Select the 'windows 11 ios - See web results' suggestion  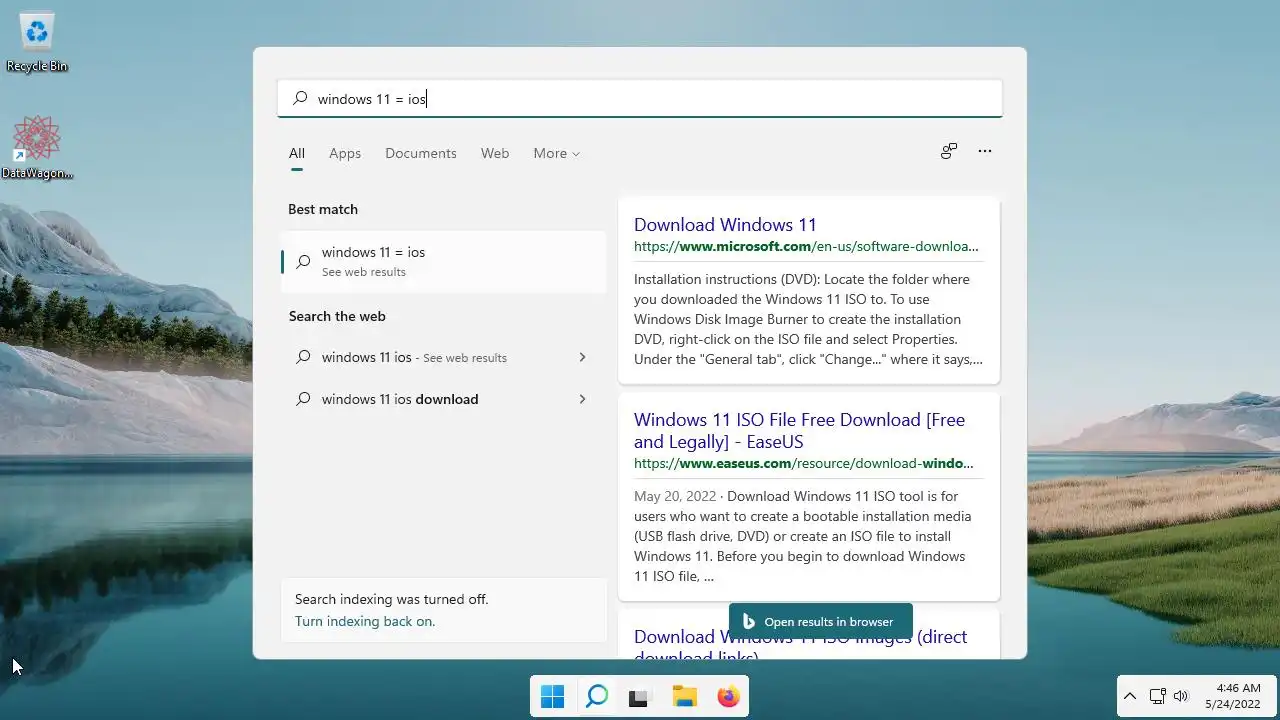443,357
